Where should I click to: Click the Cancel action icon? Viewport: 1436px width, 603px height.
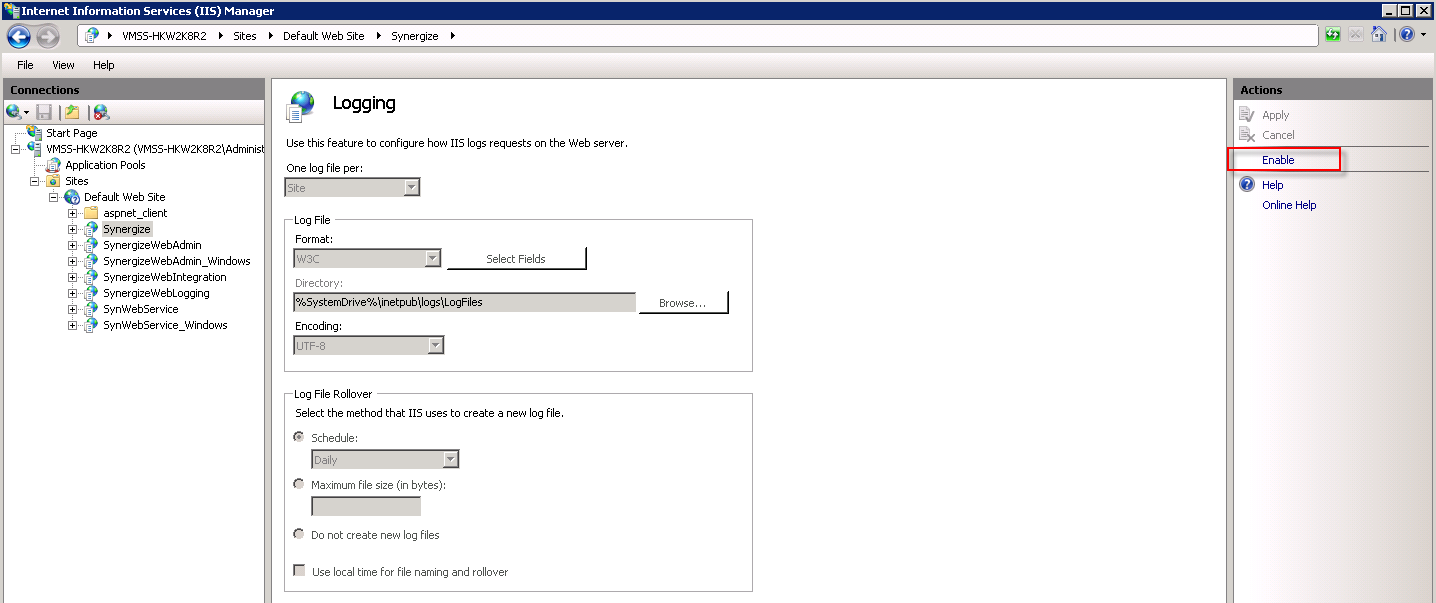click(1247, 135)
